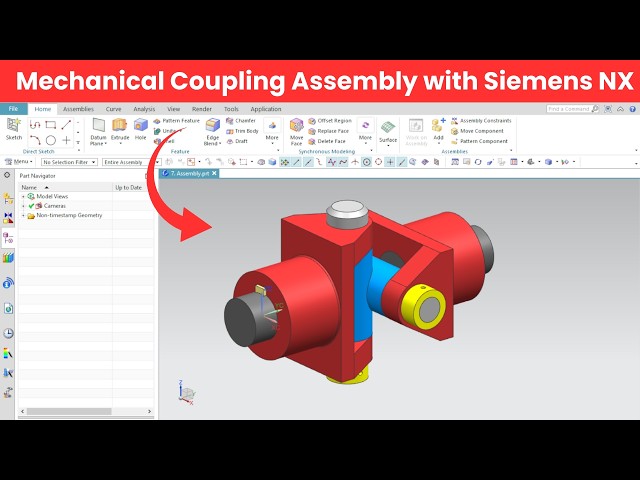This screenshot has height=480, width=640.
Task: Open the Assembly Navigator sidebar tab
Action: click(x=8, y=198)
